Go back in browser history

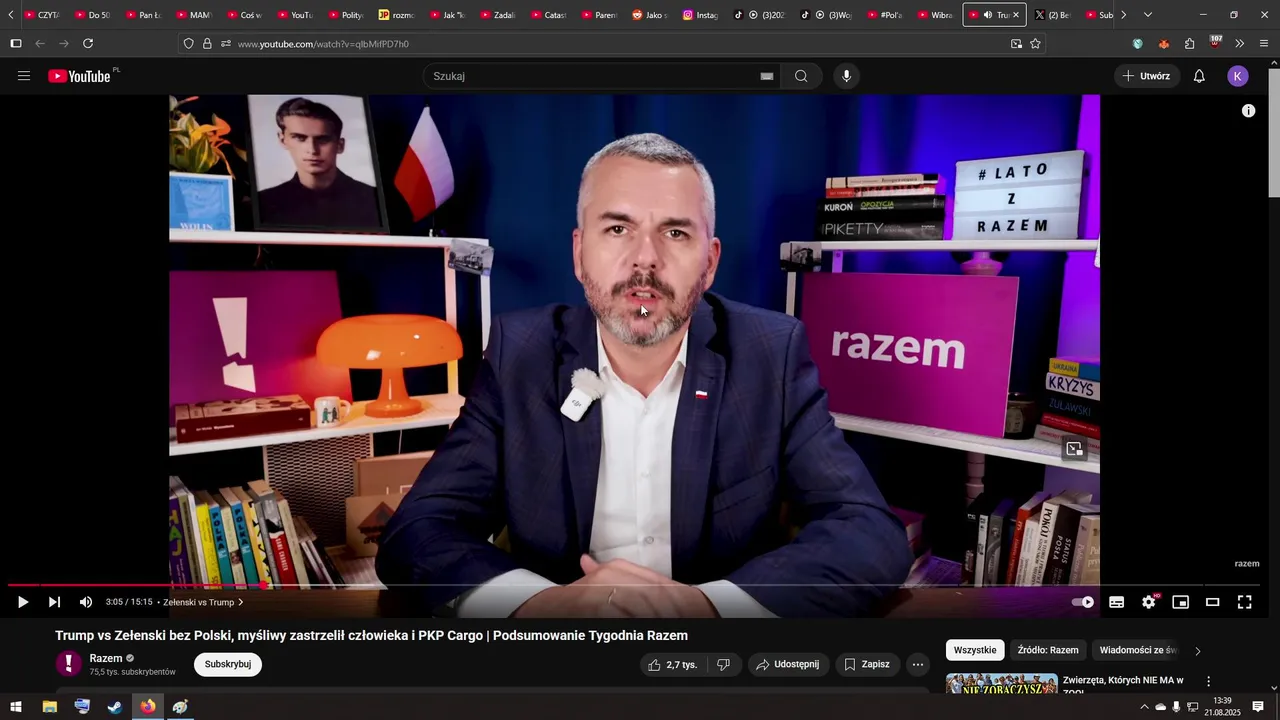pos(40,44)
